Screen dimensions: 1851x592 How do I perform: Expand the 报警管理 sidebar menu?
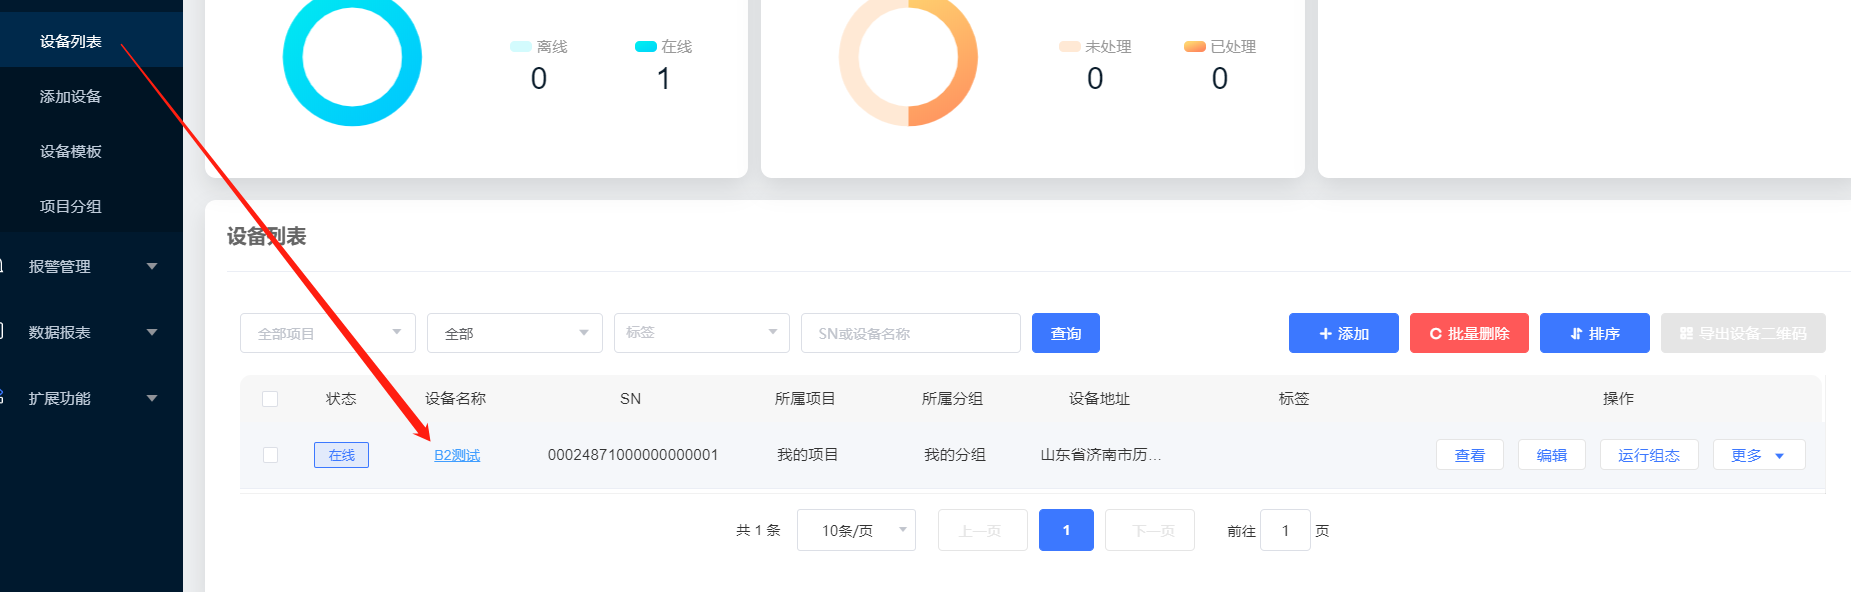click(x=90, y=267)
